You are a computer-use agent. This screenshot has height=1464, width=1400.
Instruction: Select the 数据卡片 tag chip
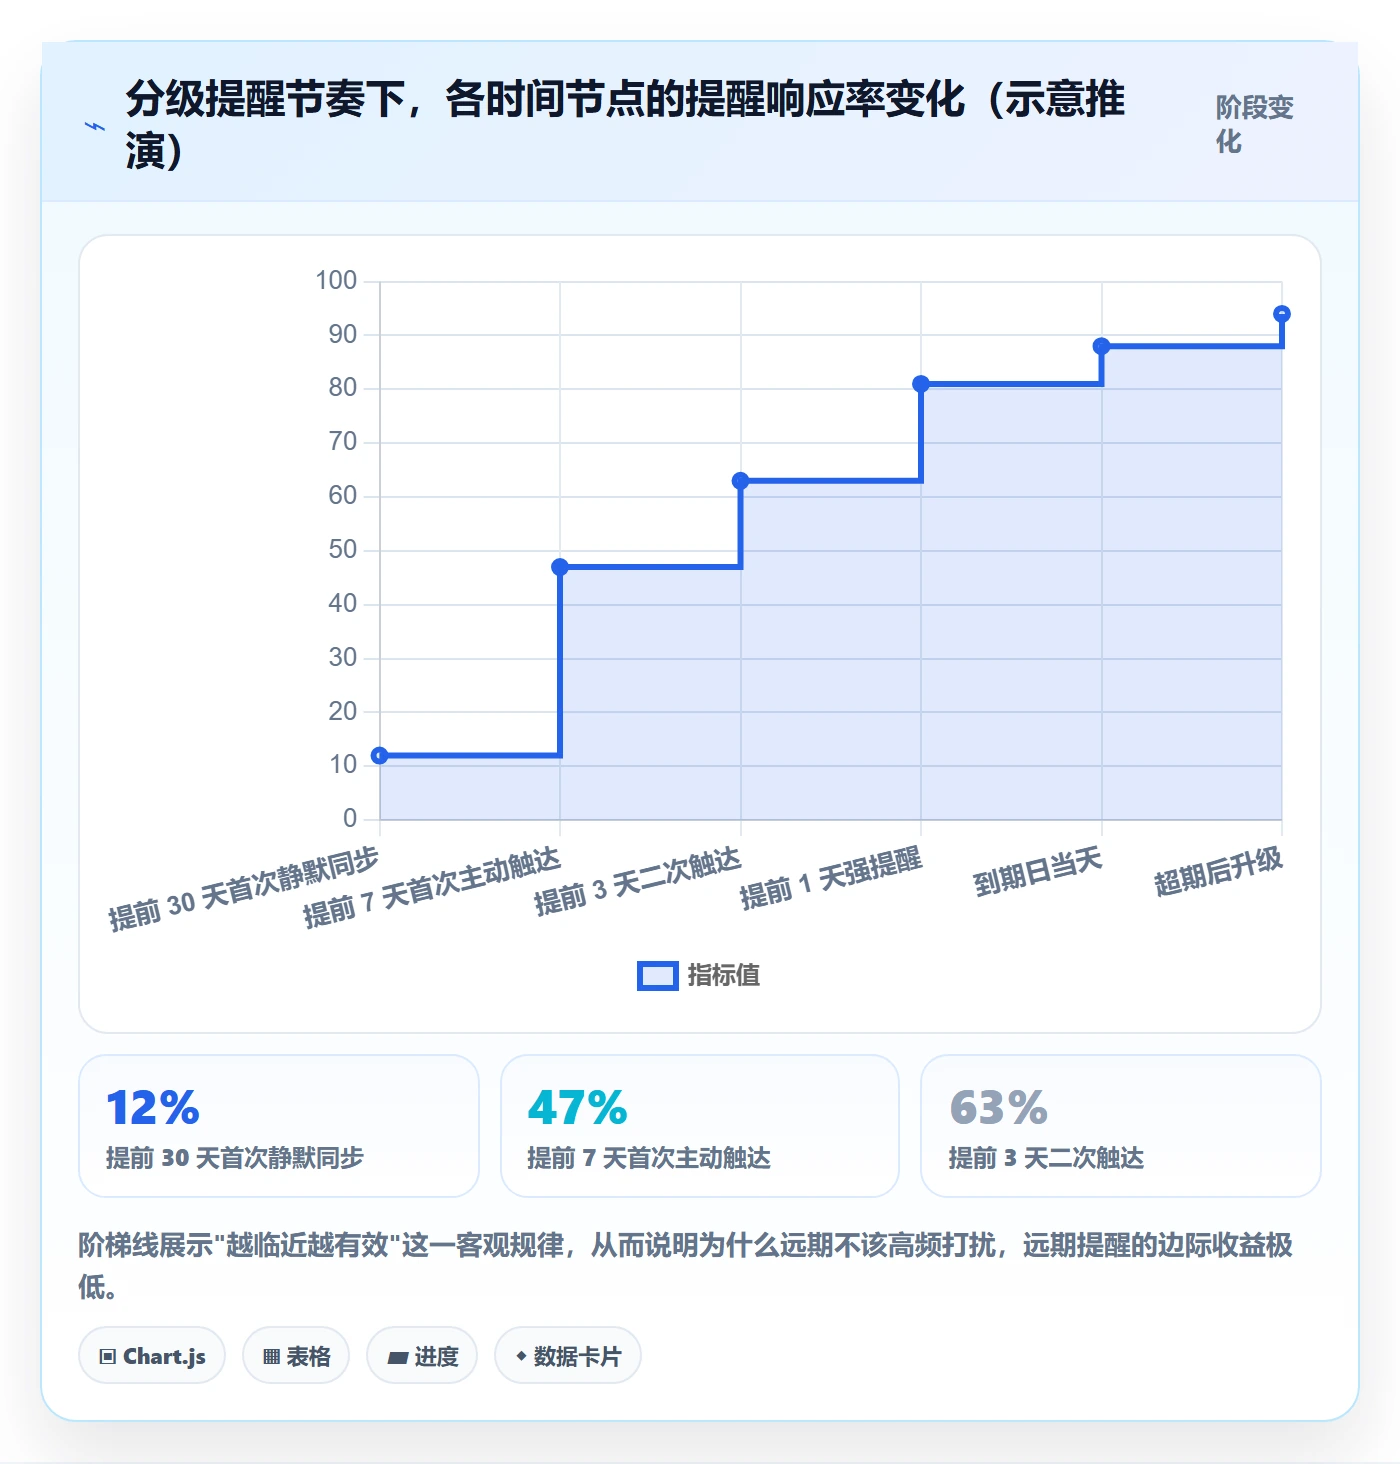[x=568, y=1356]
